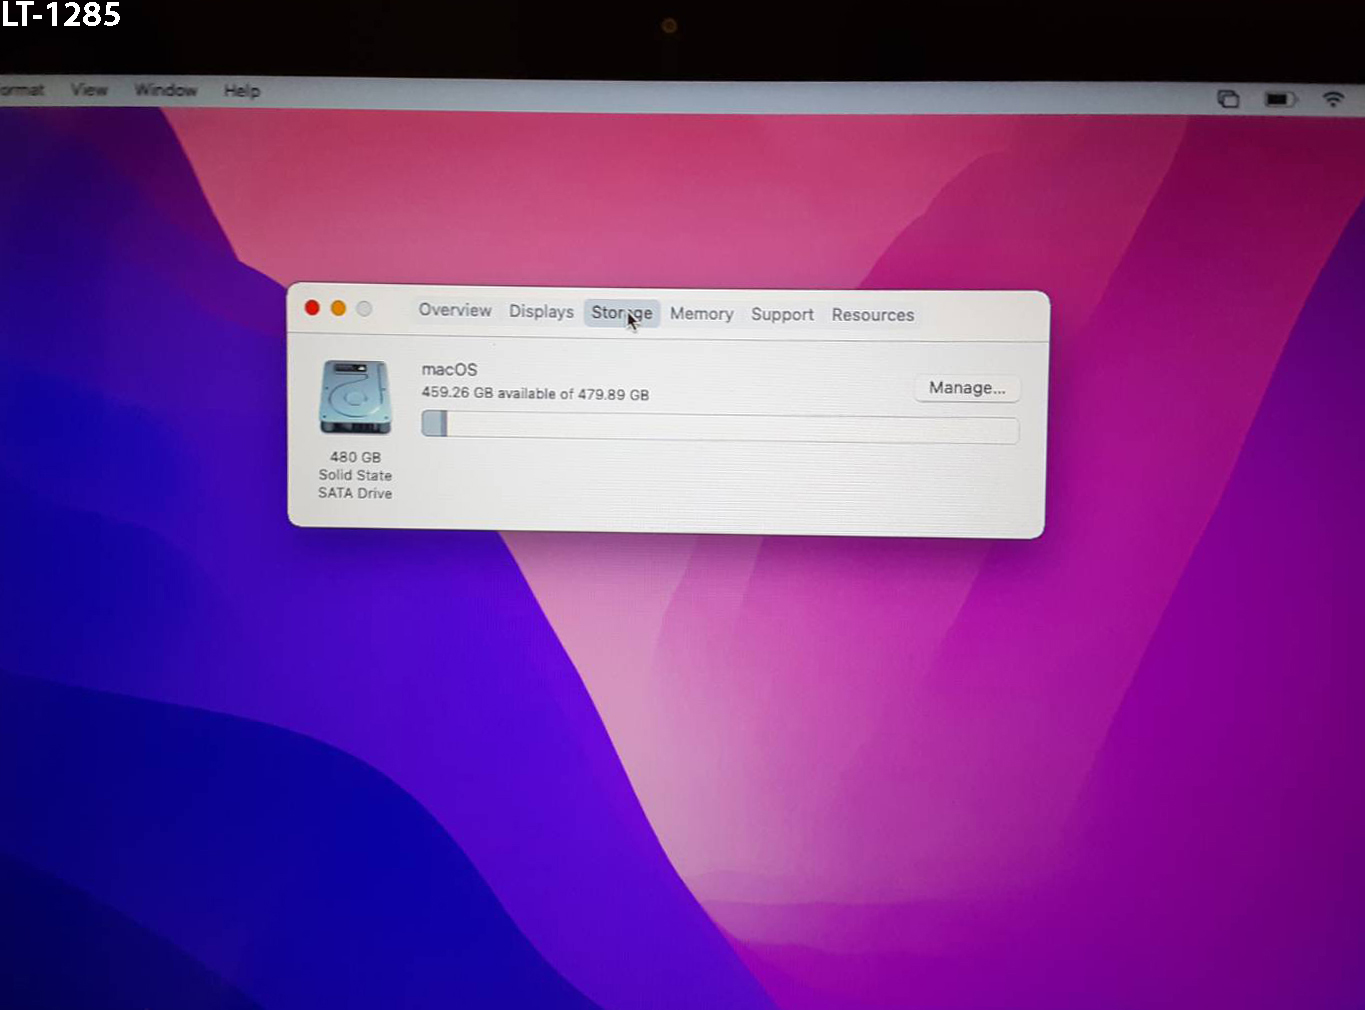Screen dimensions: 1365x1010
Task: Minimize window with the yellow button
Action: tap(338, 308)
